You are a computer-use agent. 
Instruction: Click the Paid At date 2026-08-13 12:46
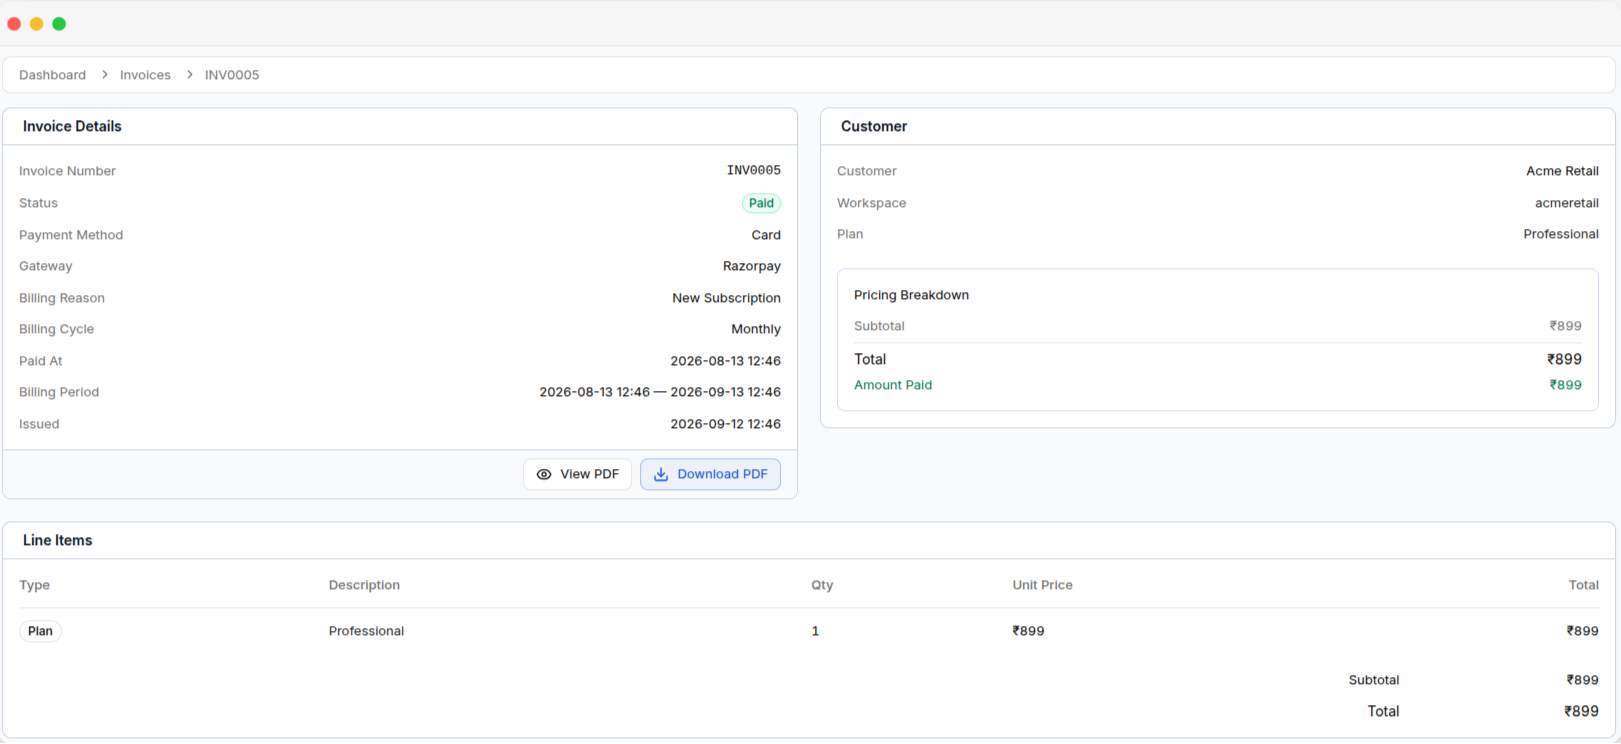click(725, 361)
